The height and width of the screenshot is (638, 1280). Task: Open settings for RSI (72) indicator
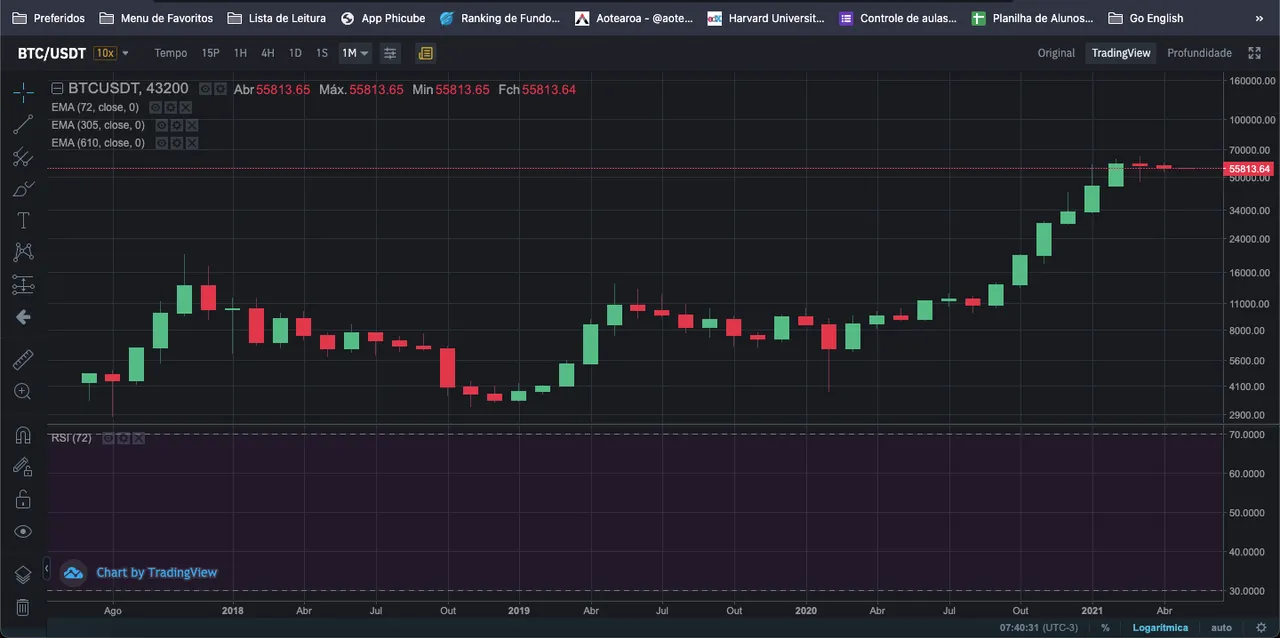[123, 438]
